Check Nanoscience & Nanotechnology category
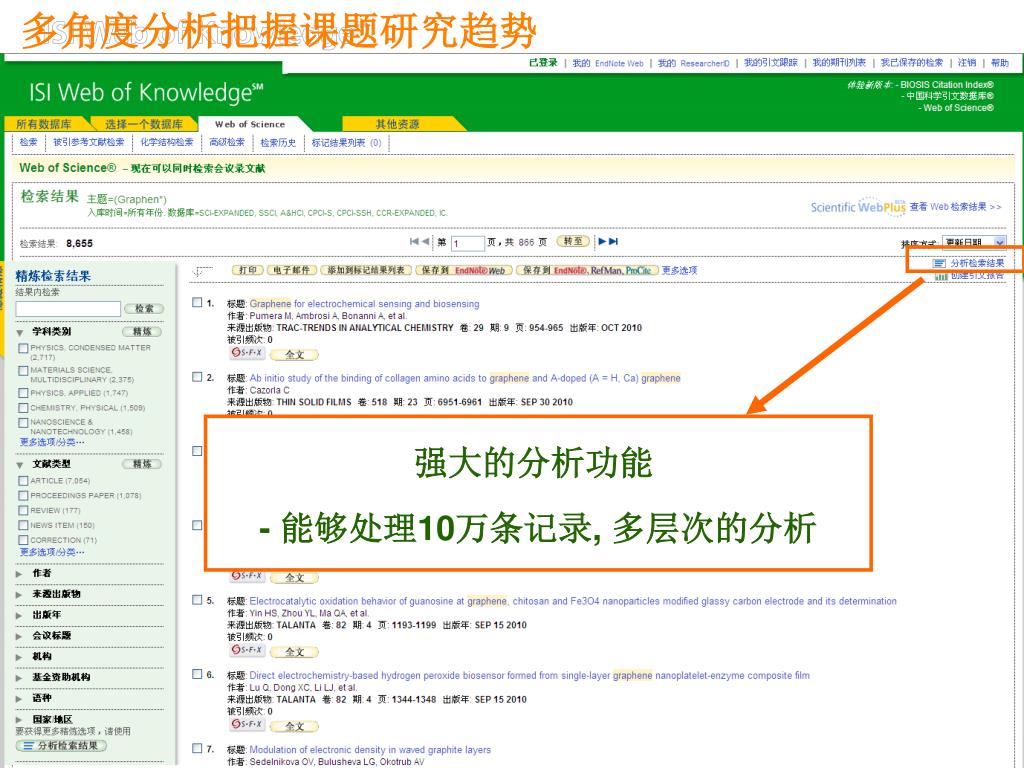This screenshot has height=768, width=1024. (24, 423)
